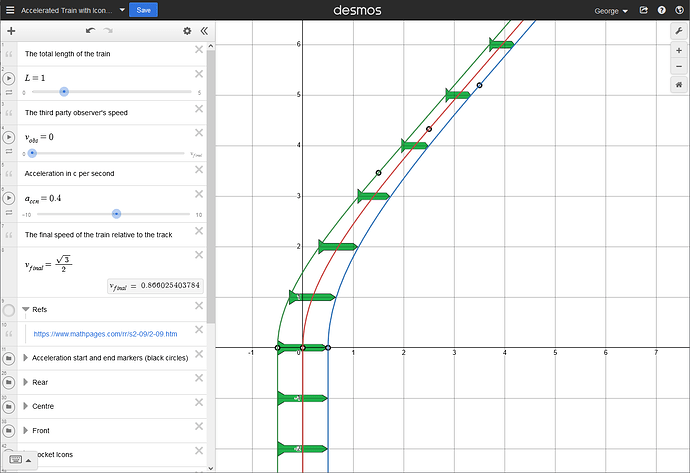Expand the Rear folder

(x=26, y=382)
